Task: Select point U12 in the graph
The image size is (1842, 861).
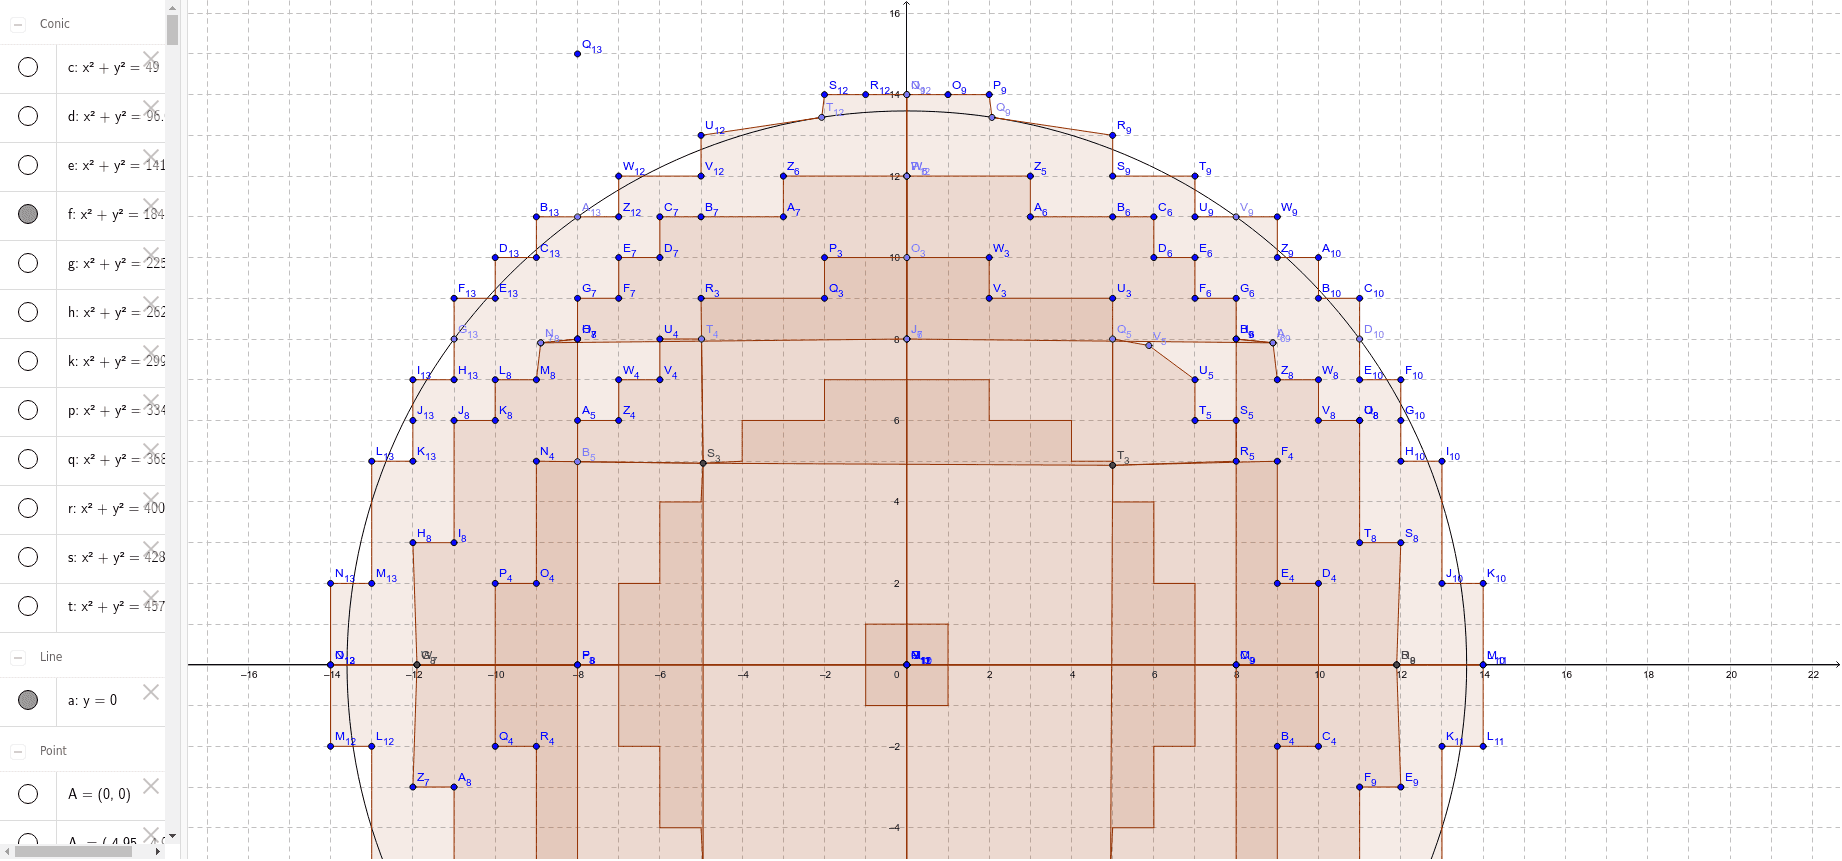Action: click(x=701, y=135)
